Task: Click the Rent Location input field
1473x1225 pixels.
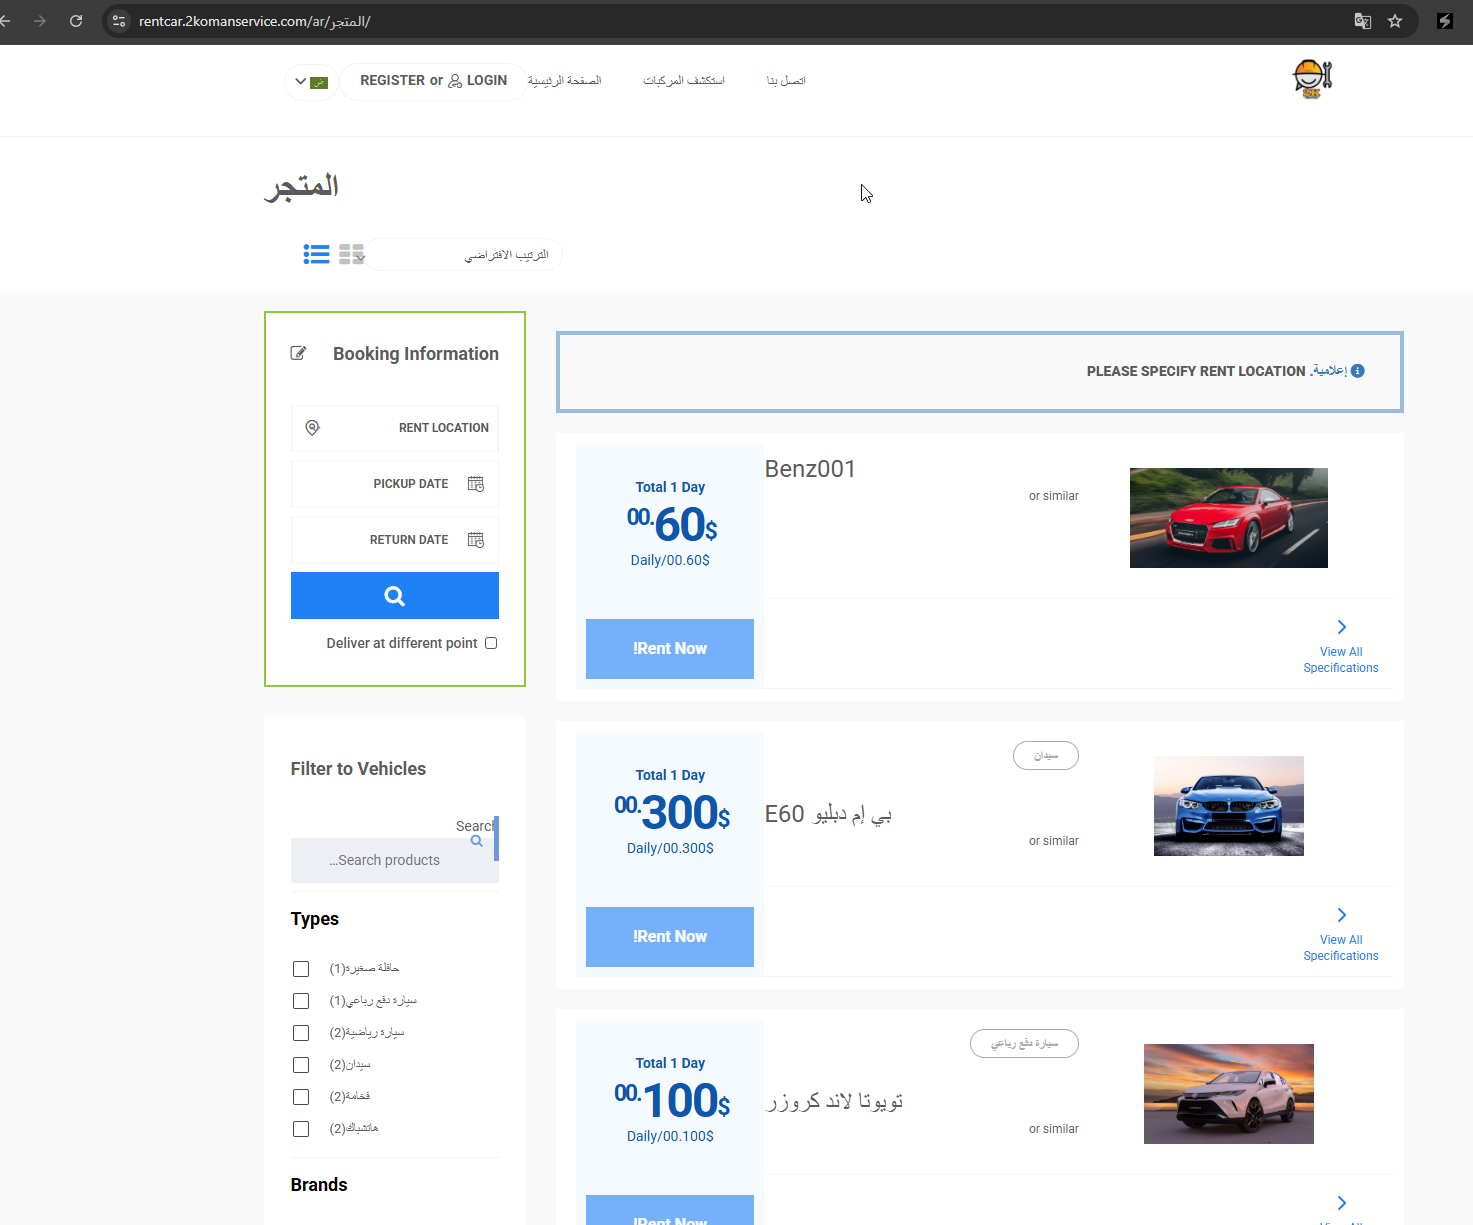Action: click(395, 428)
